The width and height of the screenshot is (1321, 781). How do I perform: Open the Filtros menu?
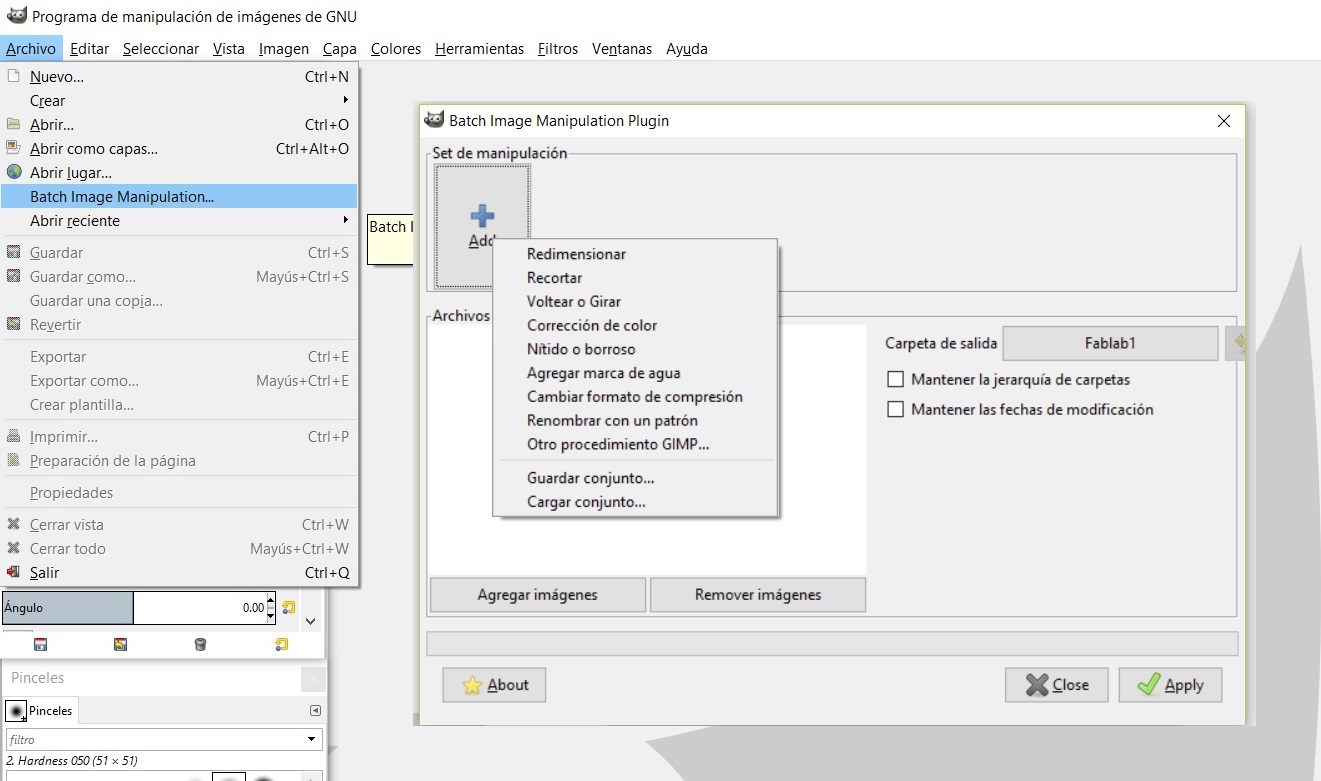[558, 48]
